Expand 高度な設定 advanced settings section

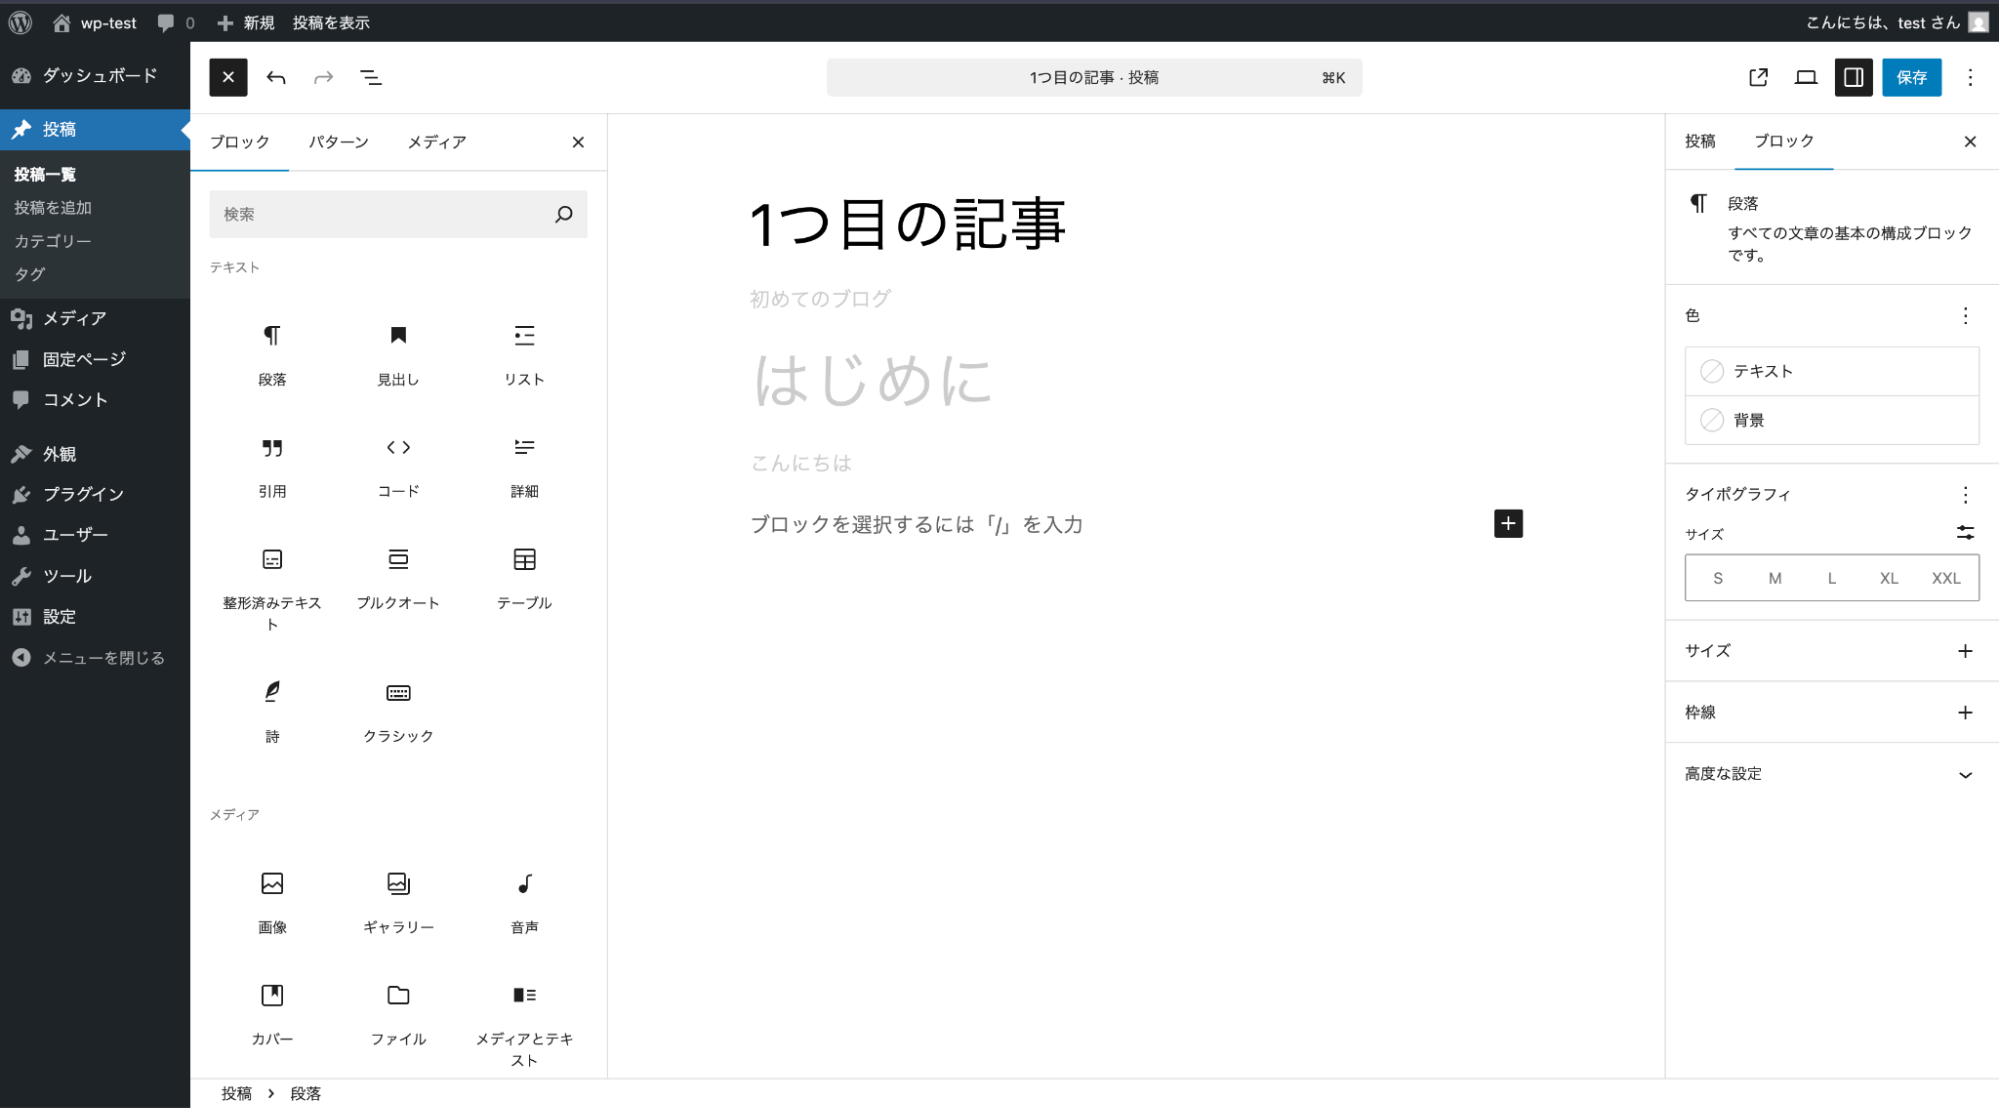point(1831,774)
